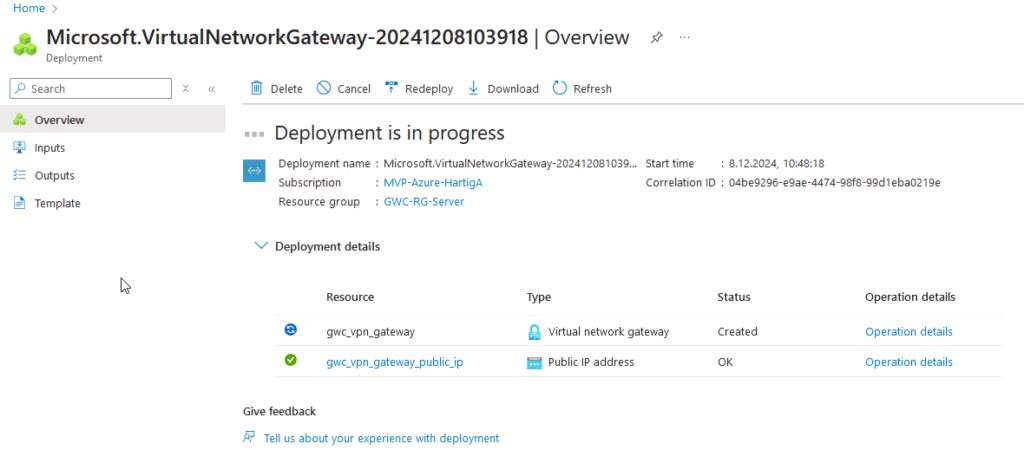Focus the sidebar Search input field
Viewport: 1024px width, 450px height.
91,89
